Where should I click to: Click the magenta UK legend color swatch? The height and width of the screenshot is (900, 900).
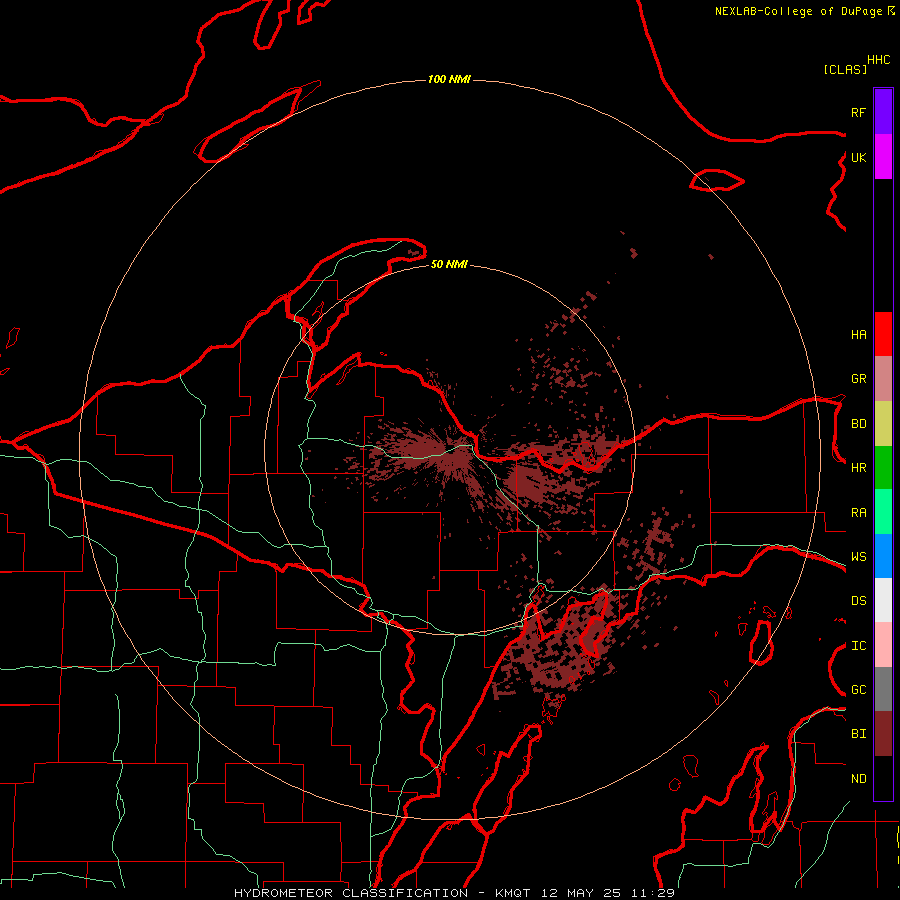(x=883, y=156)
